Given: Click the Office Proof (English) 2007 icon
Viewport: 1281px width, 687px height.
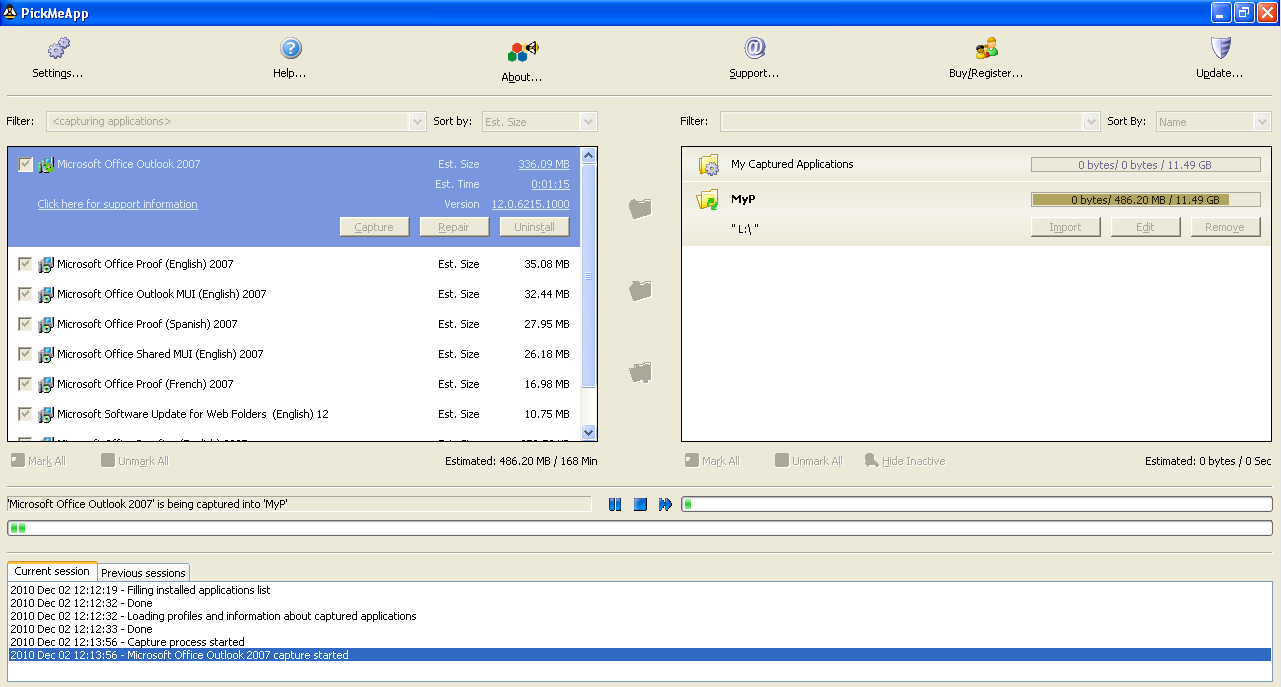Looking at the screenshot, I should (x=46, y=265).
